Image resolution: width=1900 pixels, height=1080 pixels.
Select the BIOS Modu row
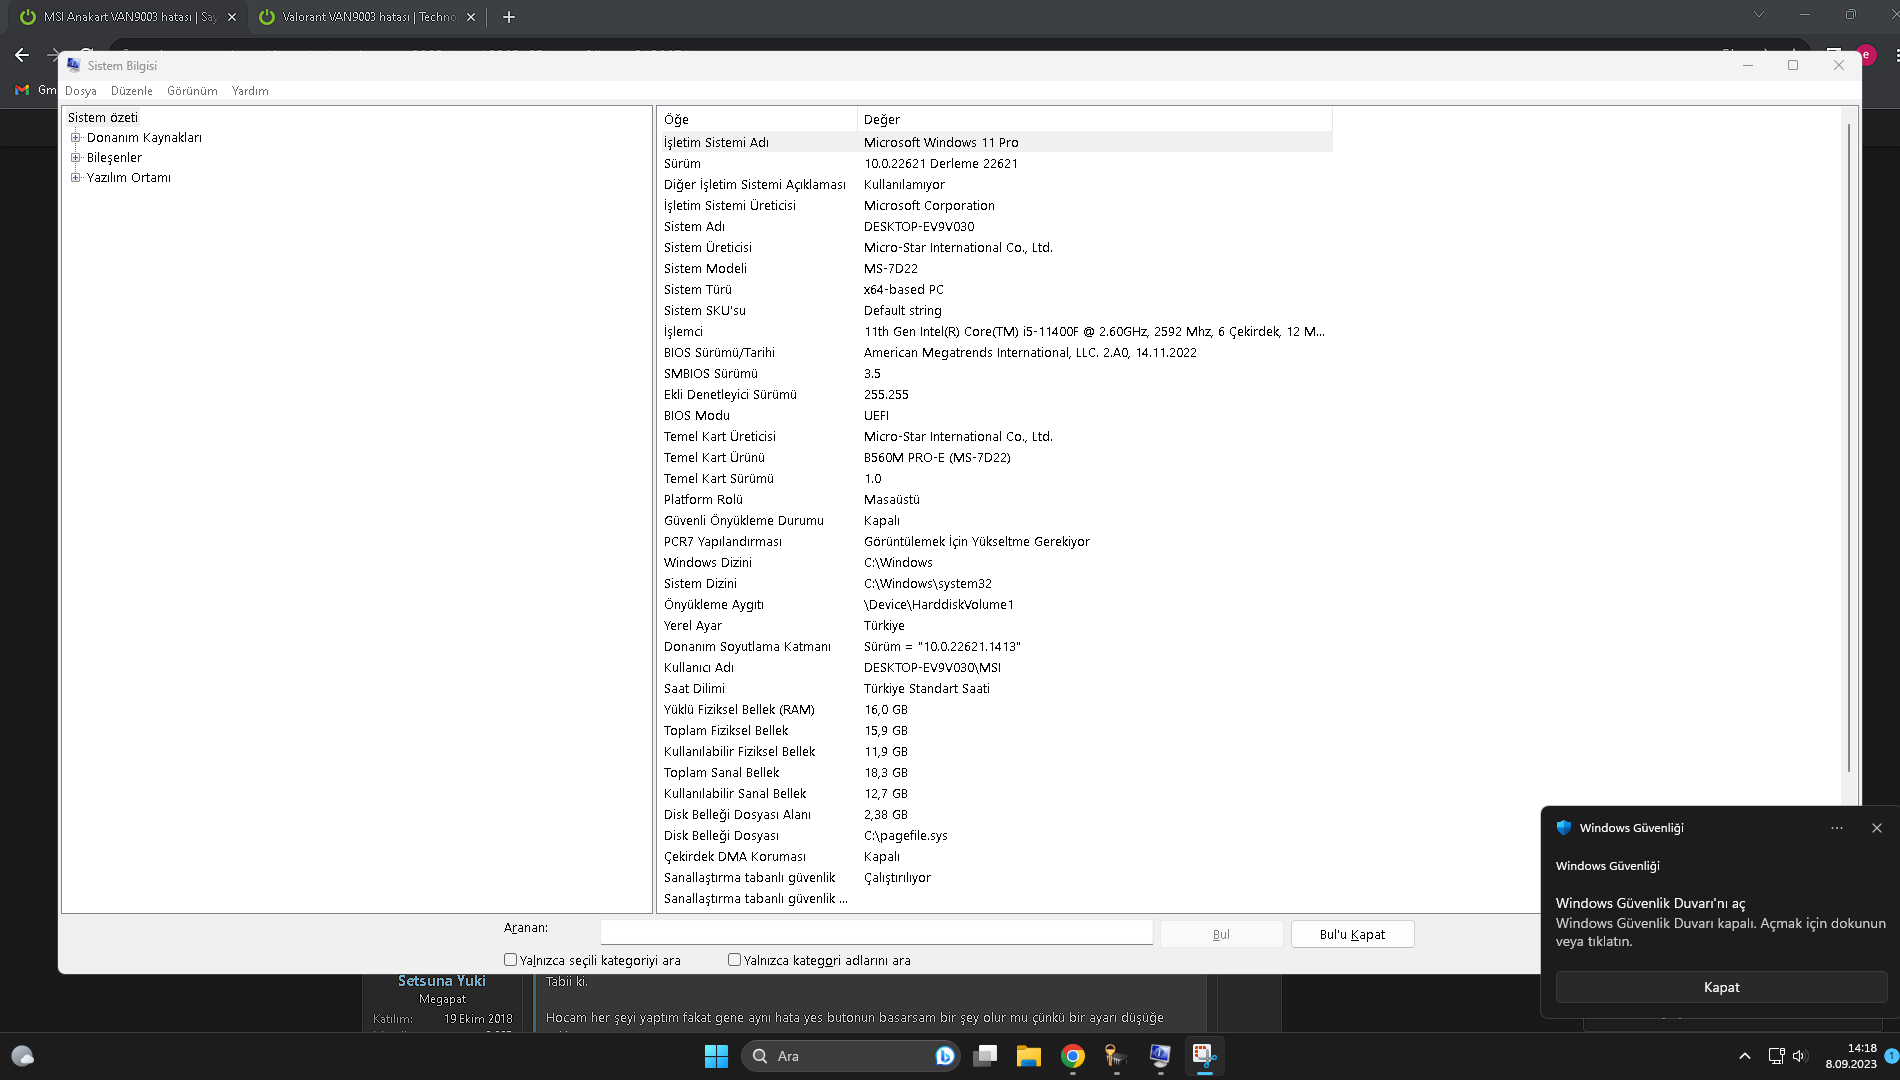(x=995, y=415)
